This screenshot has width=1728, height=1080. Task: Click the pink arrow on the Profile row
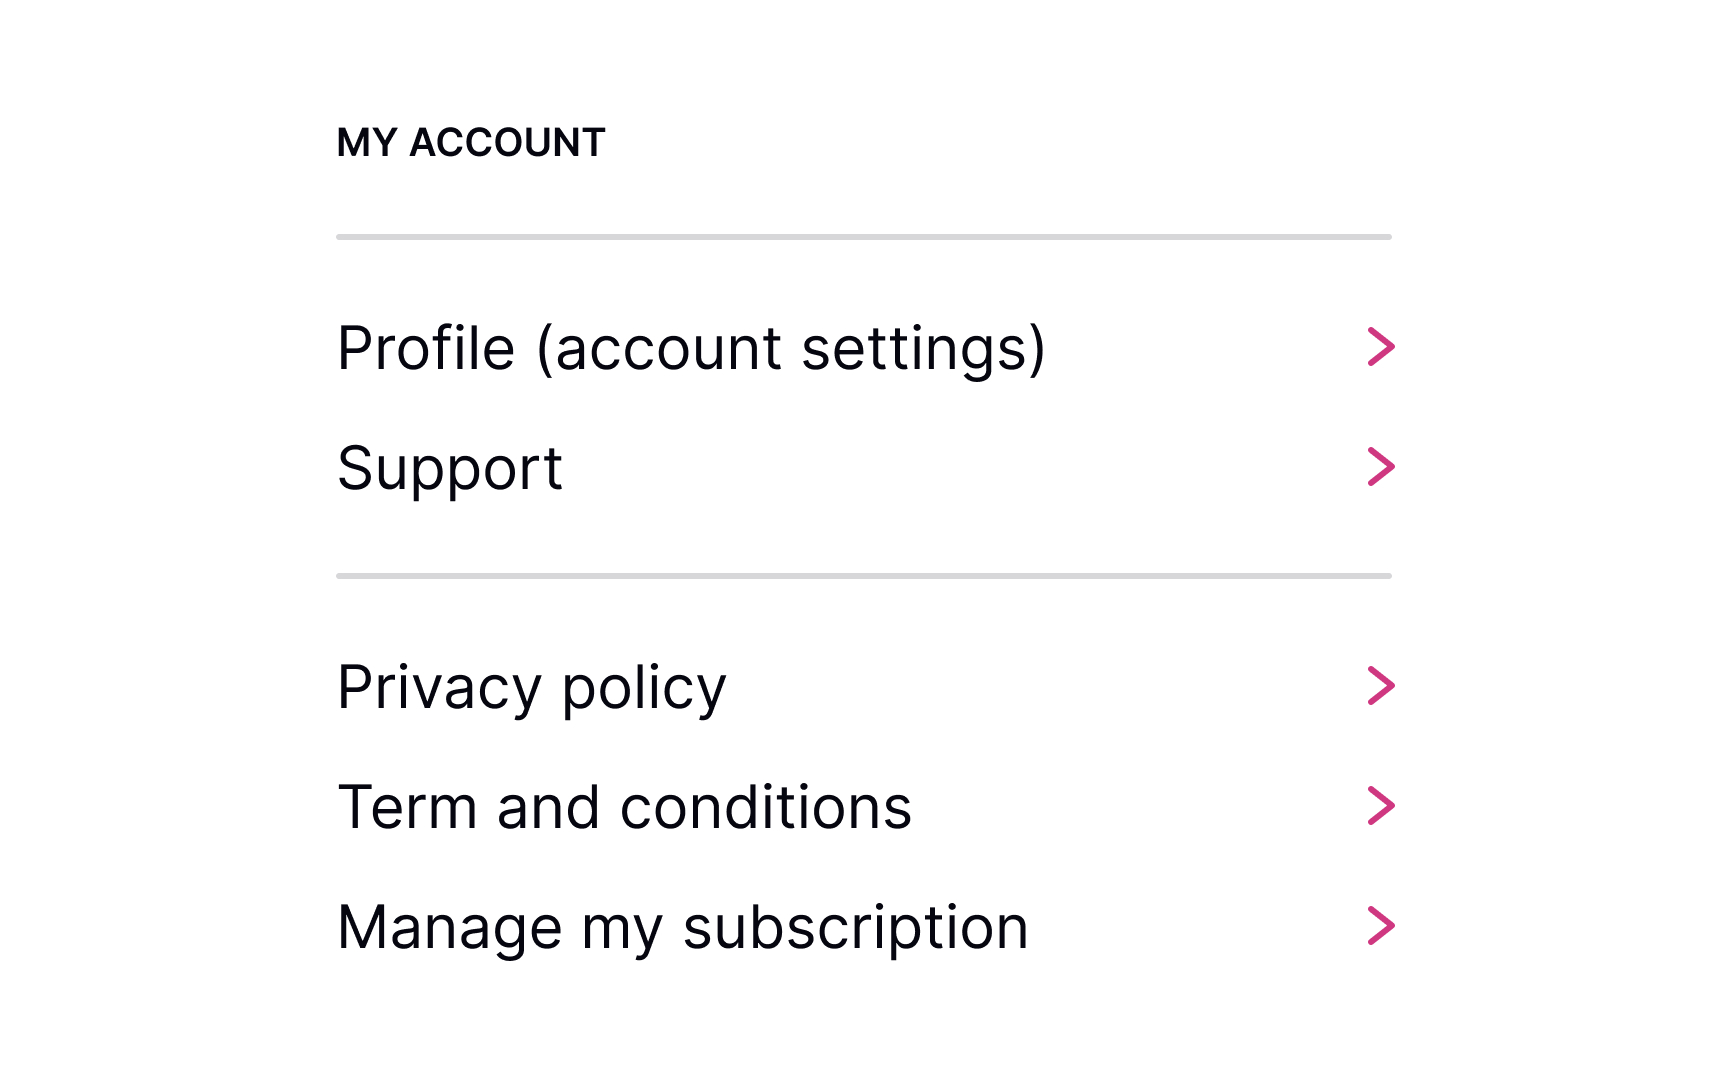pyautogui.click(x=1380, y=348)
